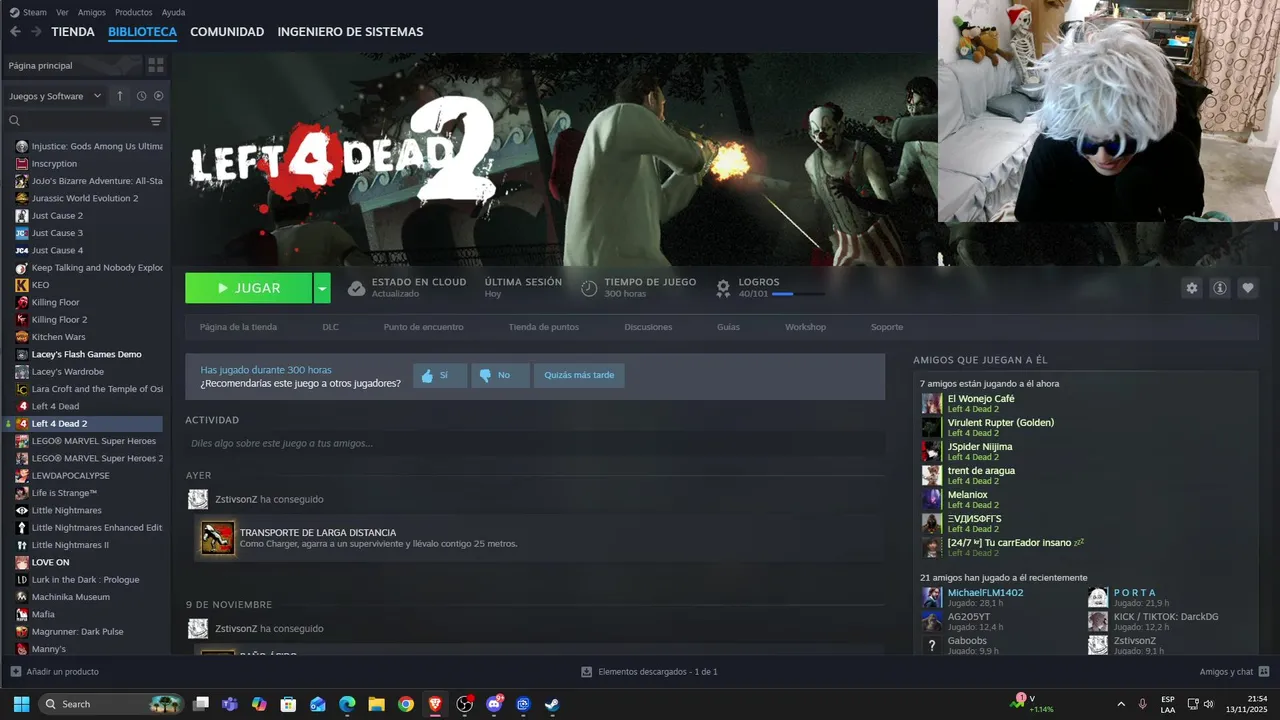The width and height of the screenshot is (1280, 720).
Task: Select Inscryption in the game list
Action: tap(54, 163)
